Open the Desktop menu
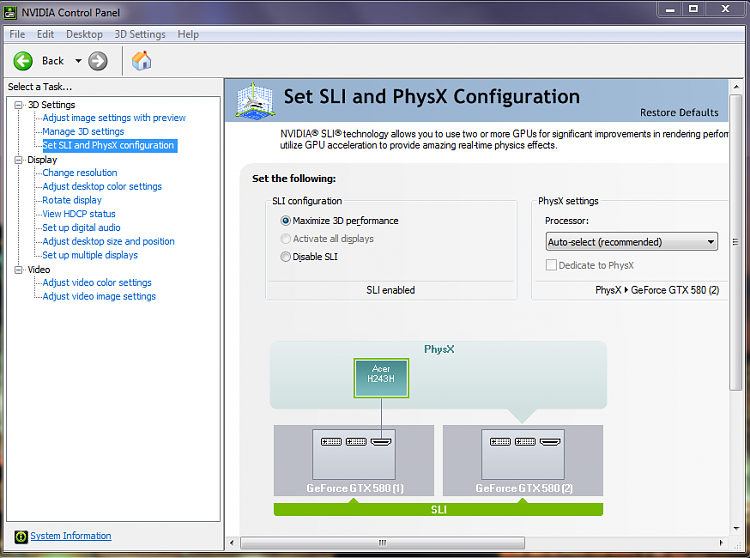 coord(84,34)
